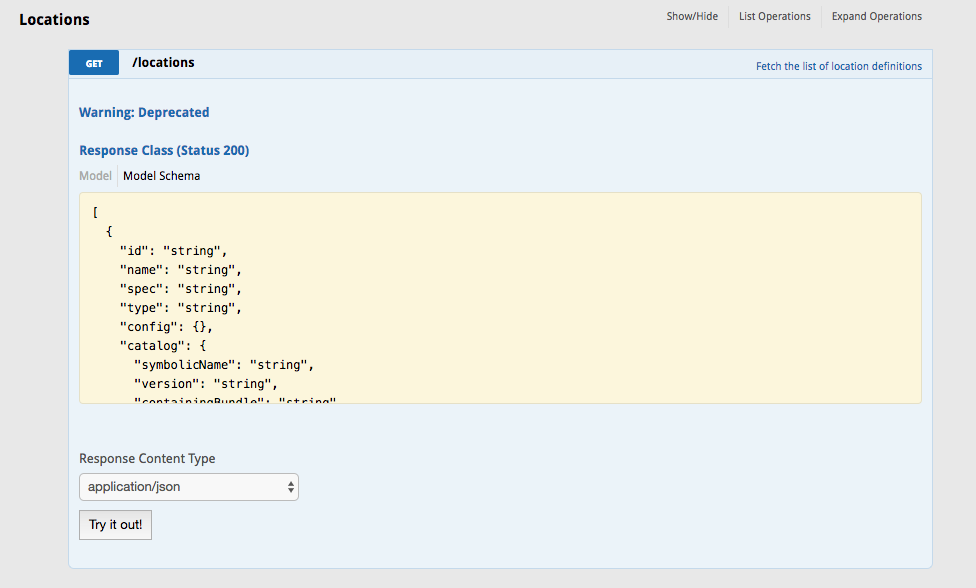976x588 pixels.
Task: Click List Operations link
Action: 774,16
